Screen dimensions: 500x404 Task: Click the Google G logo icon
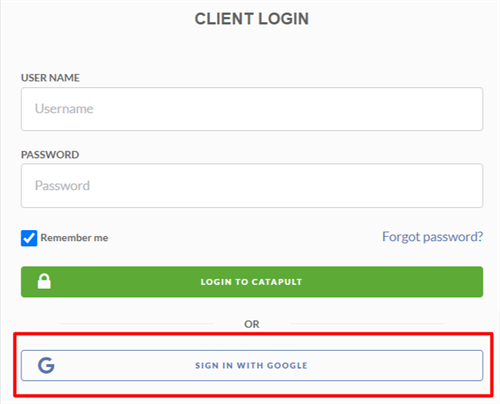pyautogui.click(x=46, y=365)
